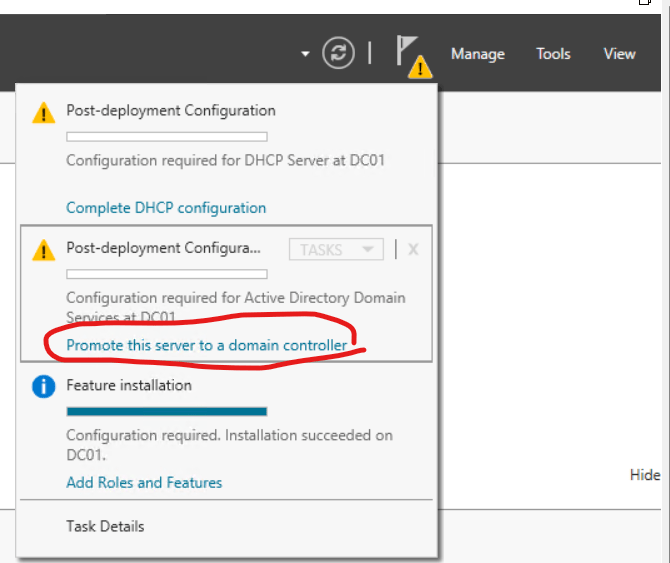Dismiss the AD DS notification with X

[x=413, y=249]
